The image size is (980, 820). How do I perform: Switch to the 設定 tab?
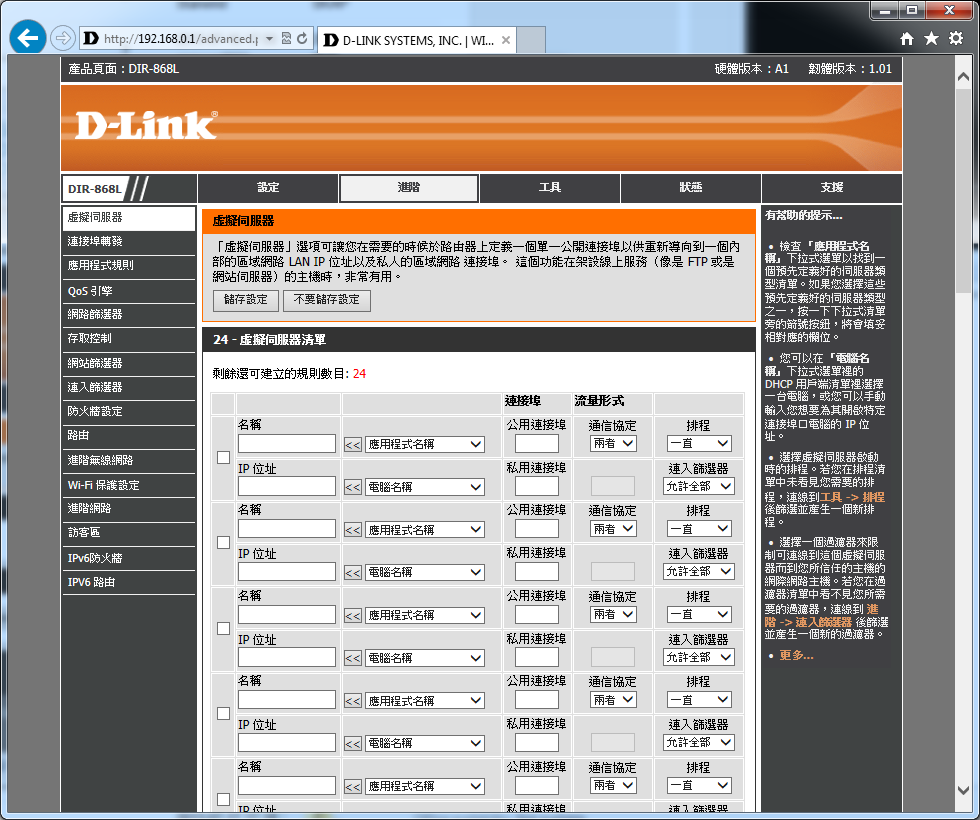click(x=268, y=188)
